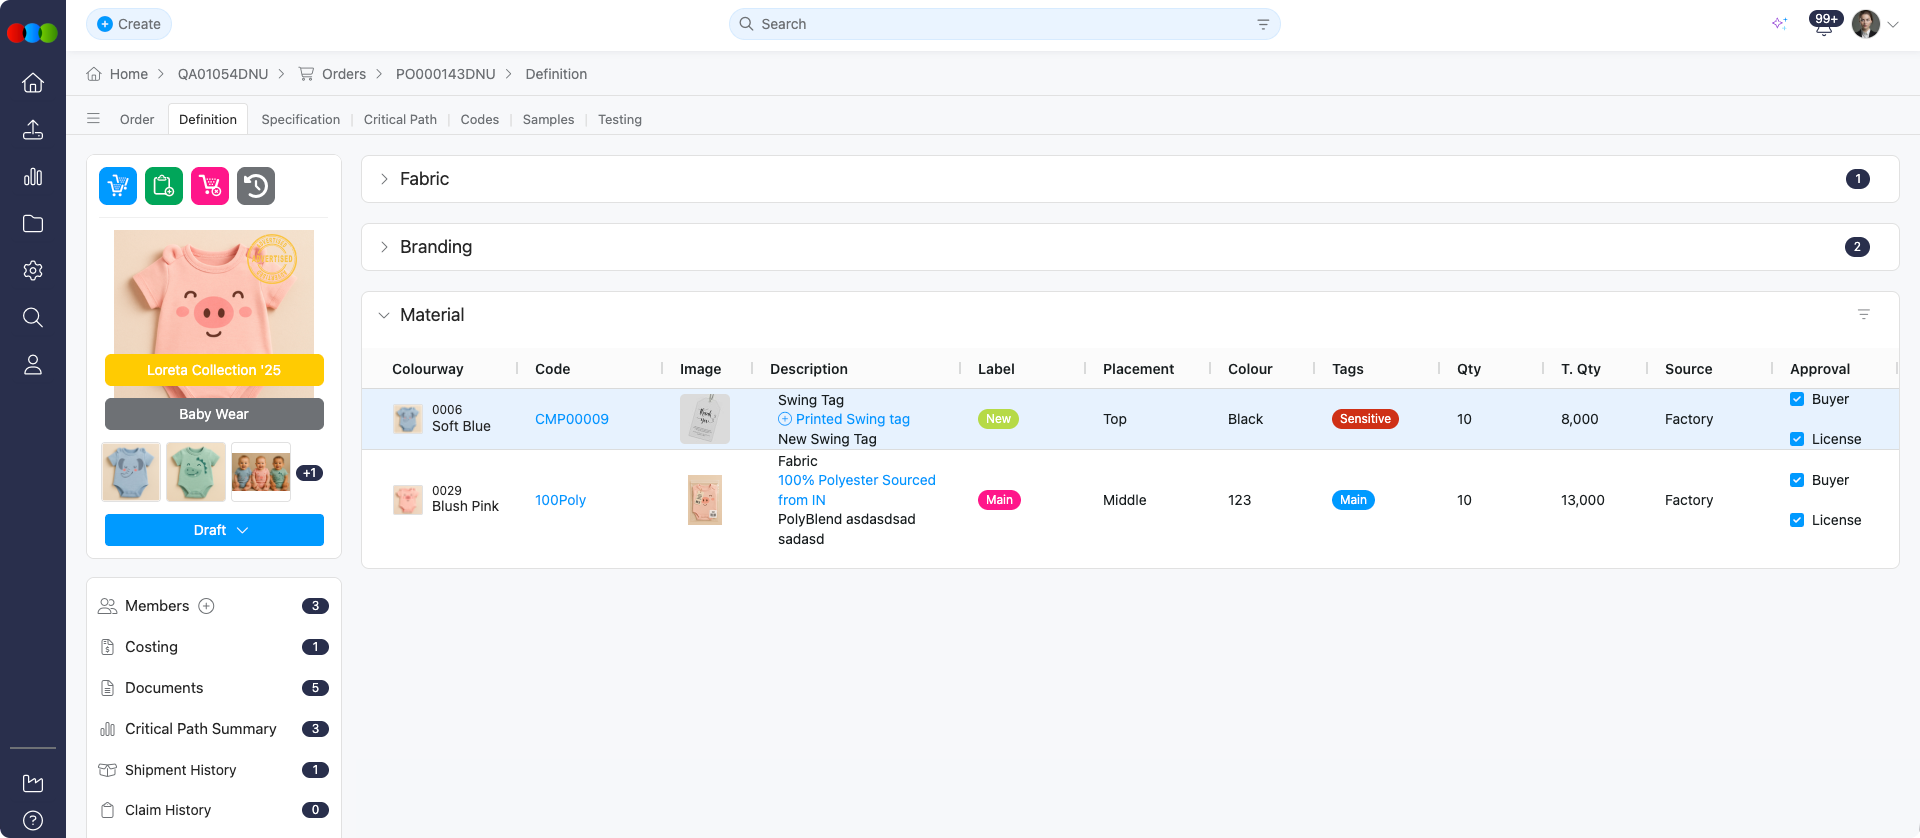The image size is (1920, 838).
Task: Open the grey history clock icon
Action: tap(256, 186)
